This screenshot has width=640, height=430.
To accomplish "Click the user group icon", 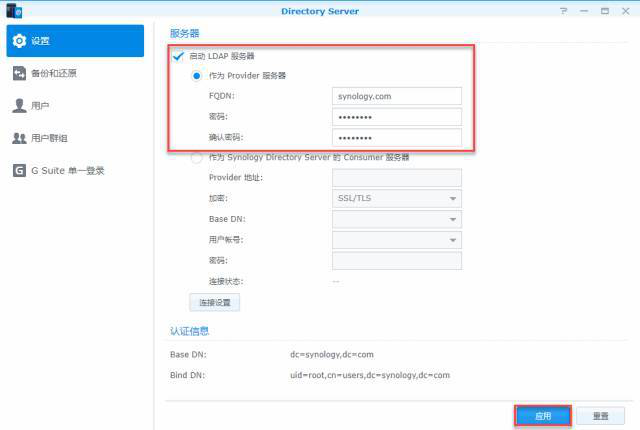I will [x=19, y=138].
